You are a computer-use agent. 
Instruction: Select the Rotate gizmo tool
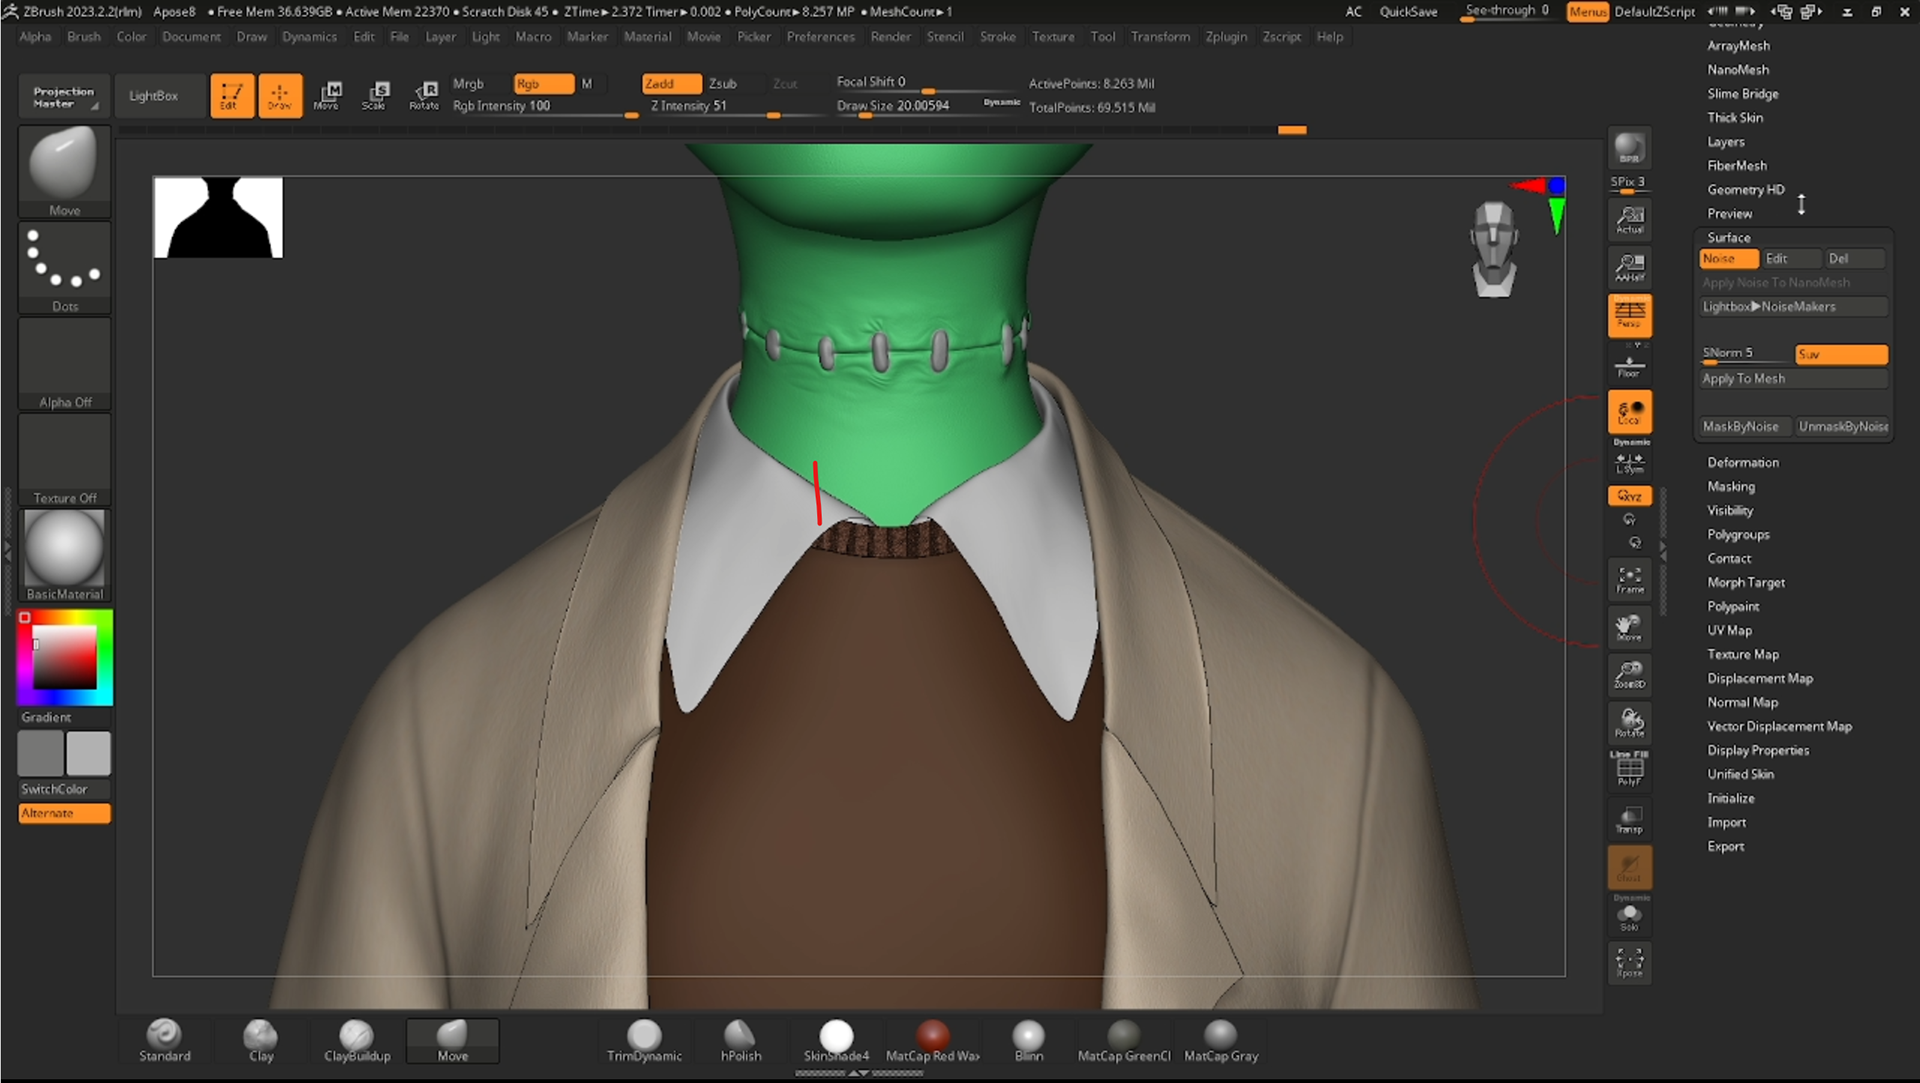(424, 95)
